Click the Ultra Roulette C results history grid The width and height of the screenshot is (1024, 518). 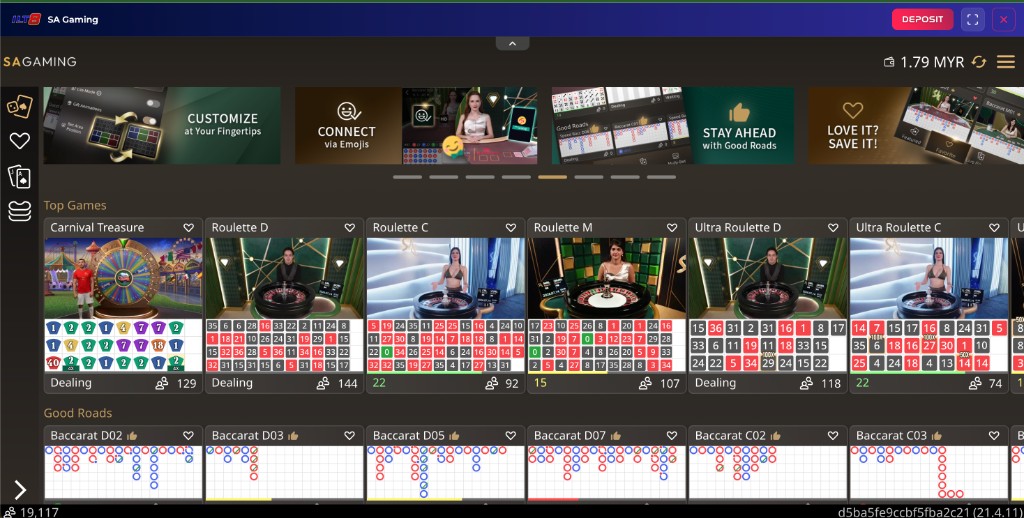click(929, 346)
